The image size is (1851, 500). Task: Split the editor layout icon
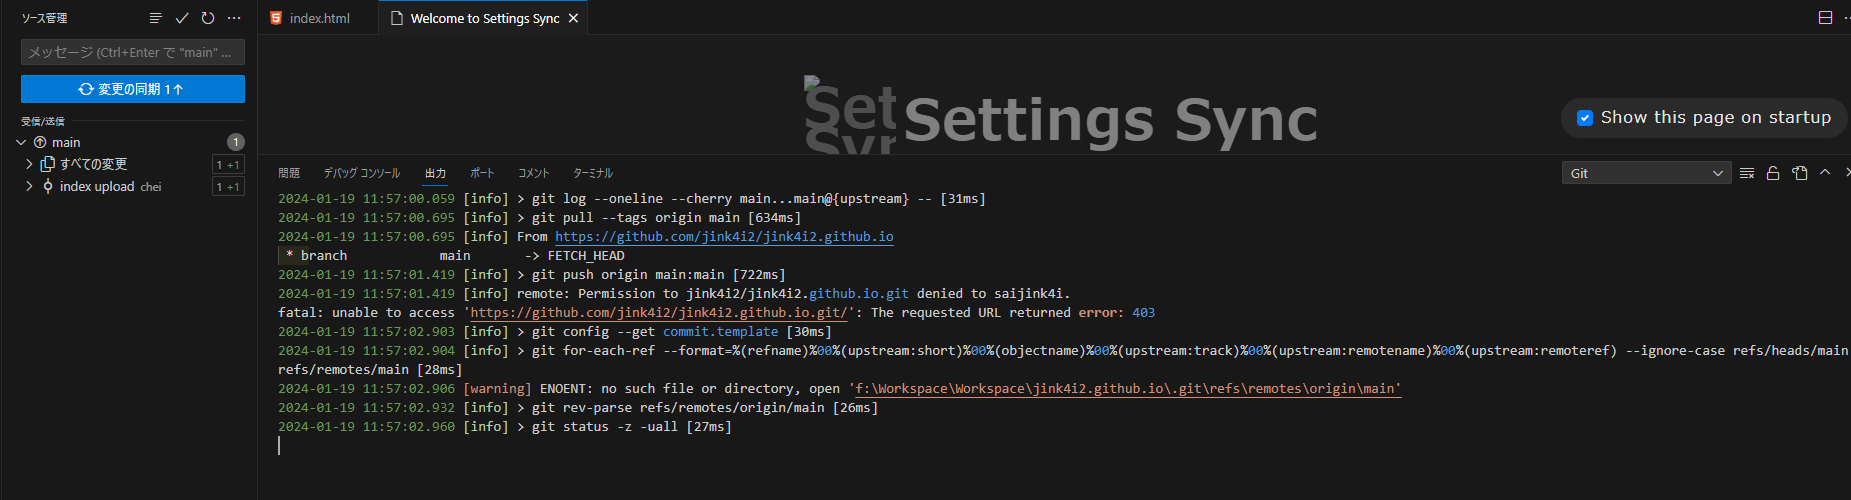click(1825, 18)
